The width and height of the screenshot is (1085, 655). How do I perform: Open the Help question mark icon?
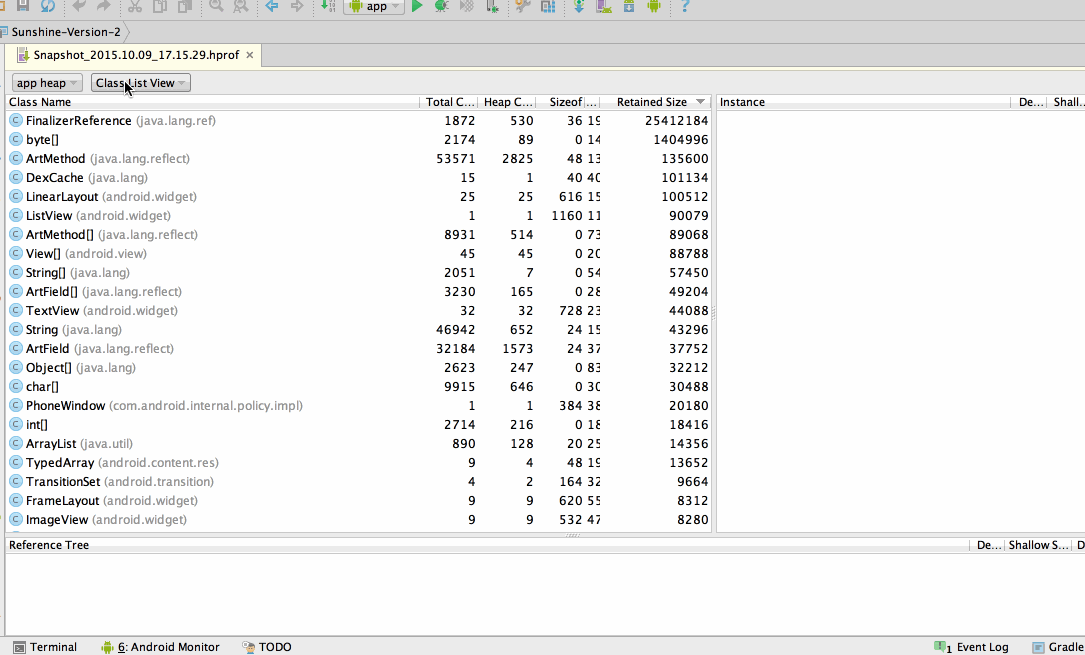pos(685,6)
